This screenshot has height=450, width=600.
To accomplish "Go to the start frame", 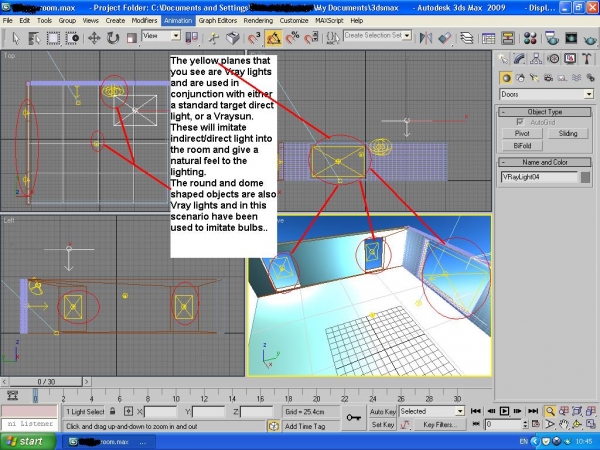I will point(476,411).
